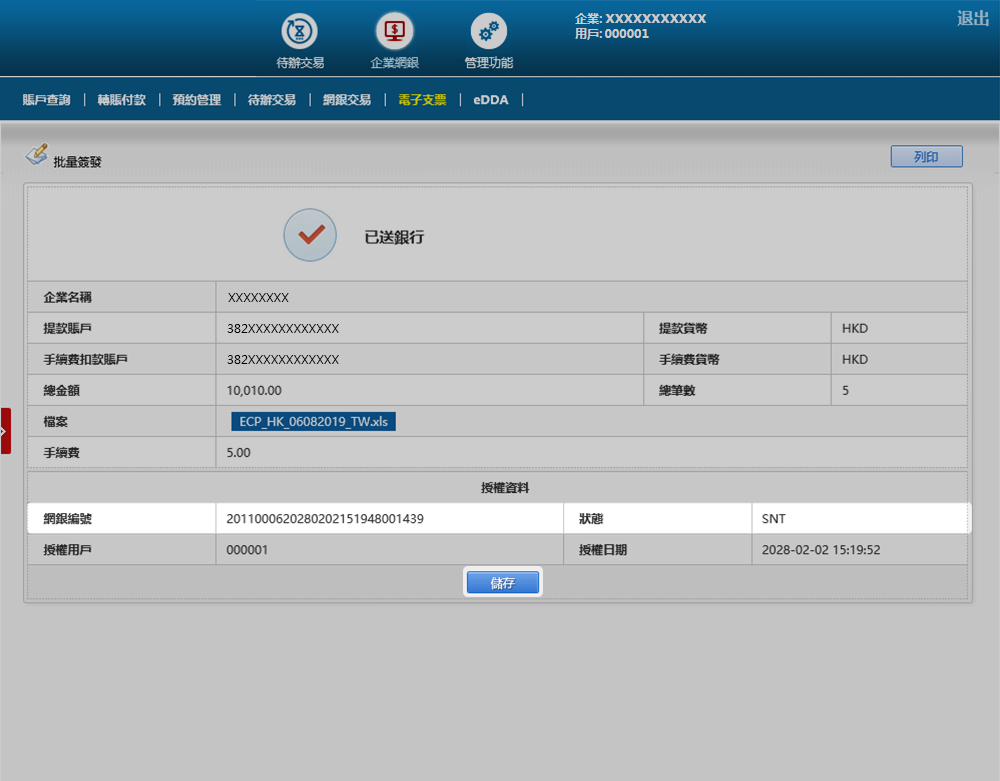Open the 企業網銀 monitor icon
The height and width of the screenshot is (781, 1000).
[x=394, y=32]
